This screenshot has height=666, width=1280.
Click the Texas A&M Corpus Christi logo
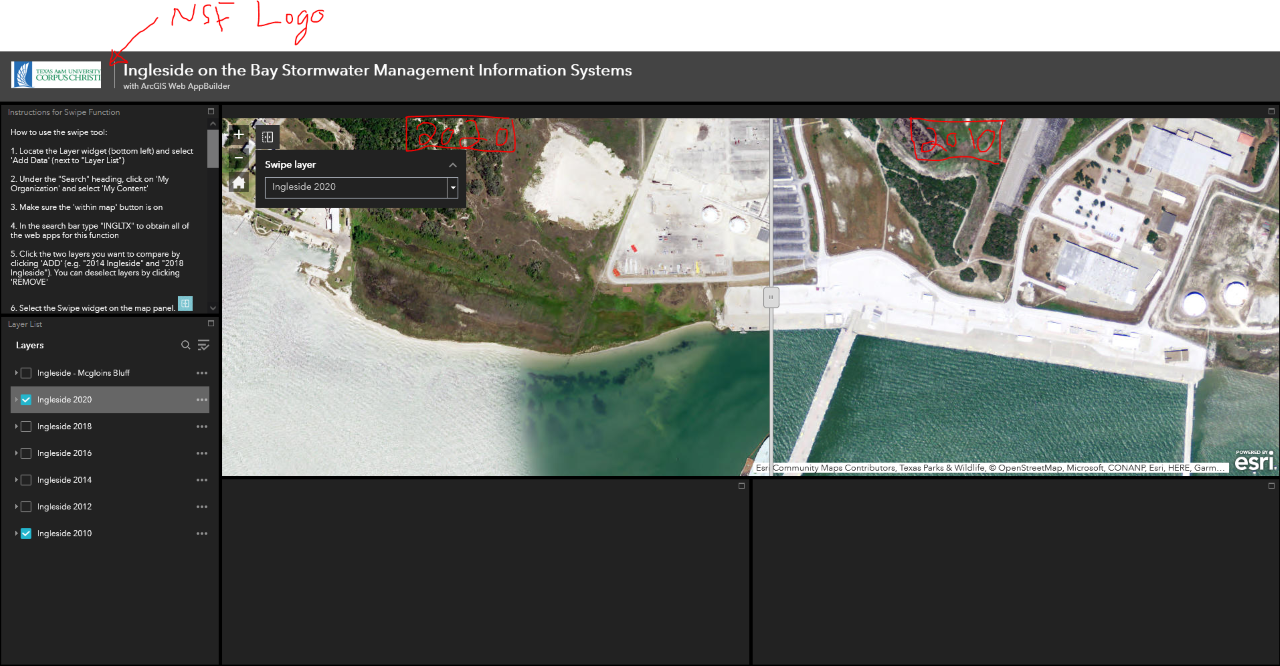(x=55, y=73)
